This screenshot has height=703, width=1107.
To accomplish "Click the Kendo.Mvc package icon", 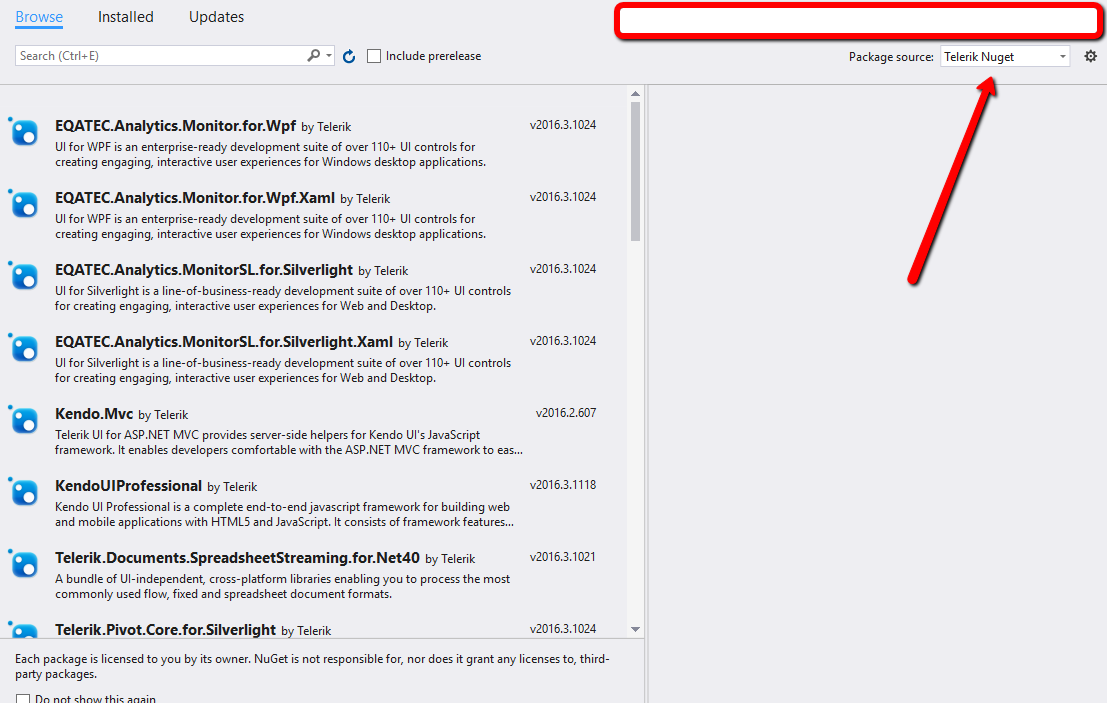I will (x=23, y=419).
